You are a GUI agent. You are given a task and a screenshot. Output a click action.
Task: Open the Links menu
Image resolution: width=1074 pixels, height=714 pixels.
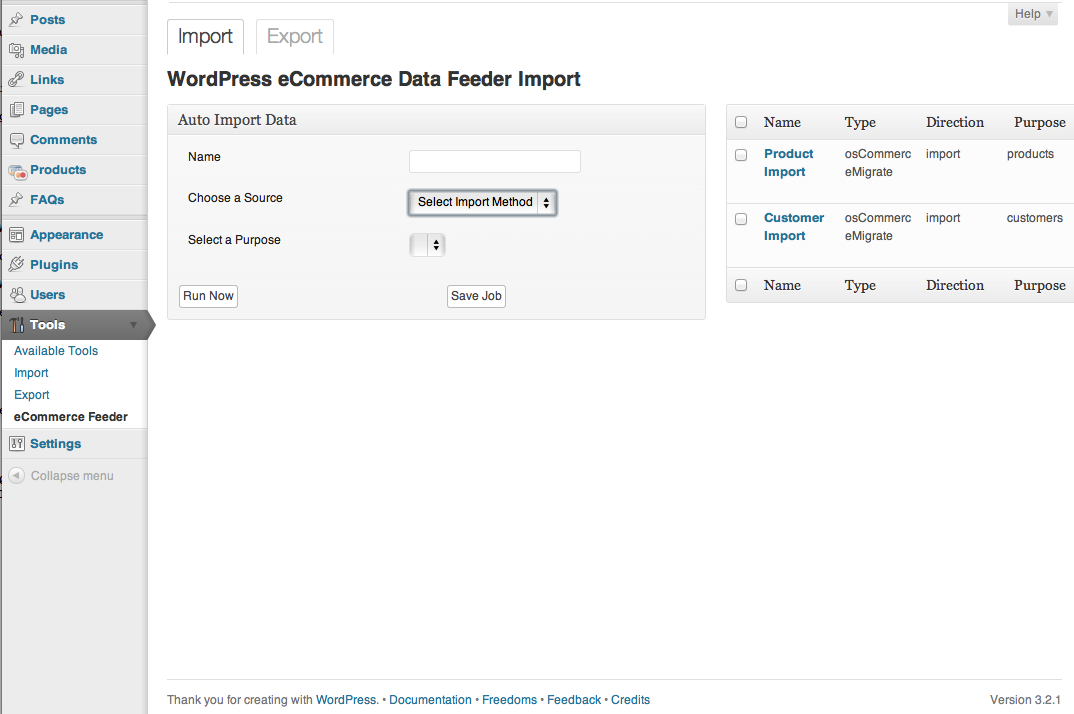click(47, 79)
